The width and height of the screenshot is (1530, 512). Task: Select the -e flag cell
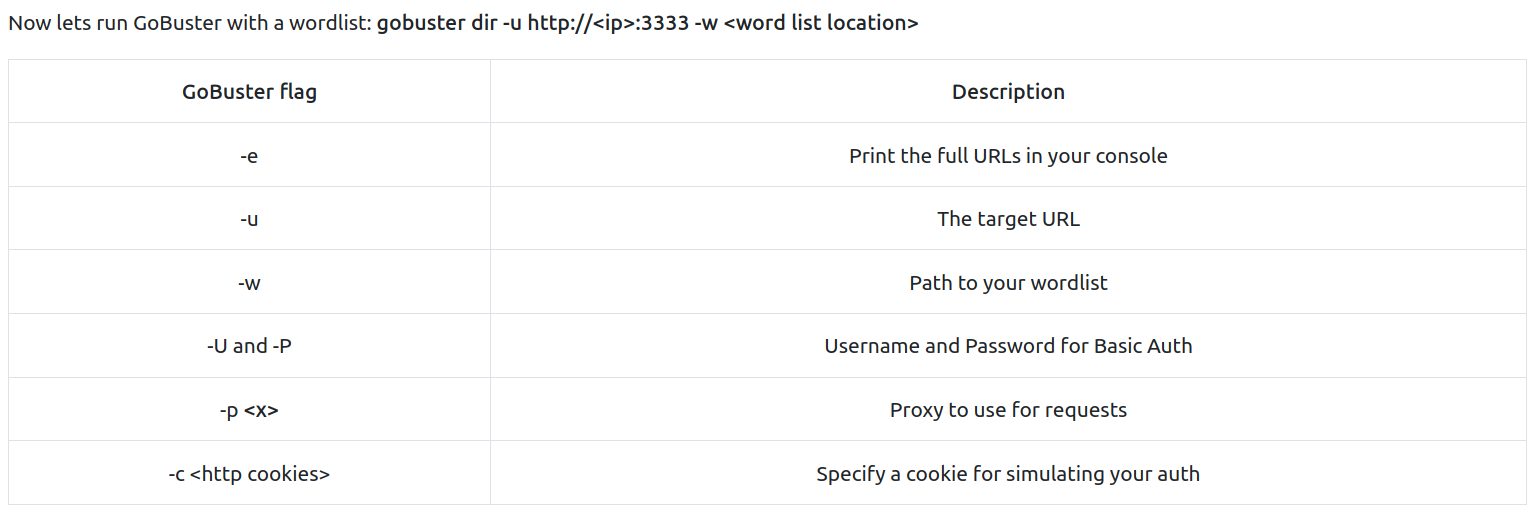249,156
